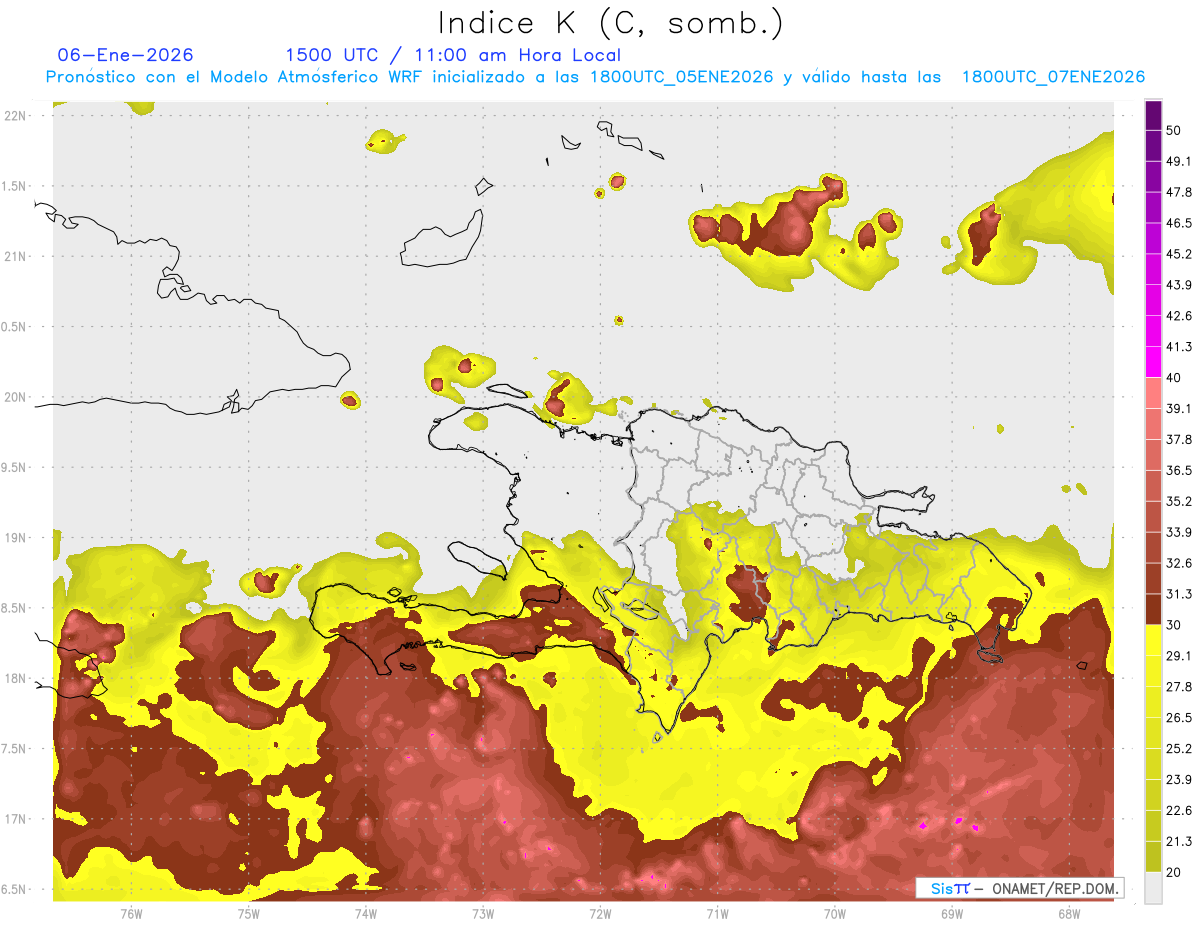Select the colorbar value "39.1"
This screenshot has height=927, width=1200.
[1179, 408]
